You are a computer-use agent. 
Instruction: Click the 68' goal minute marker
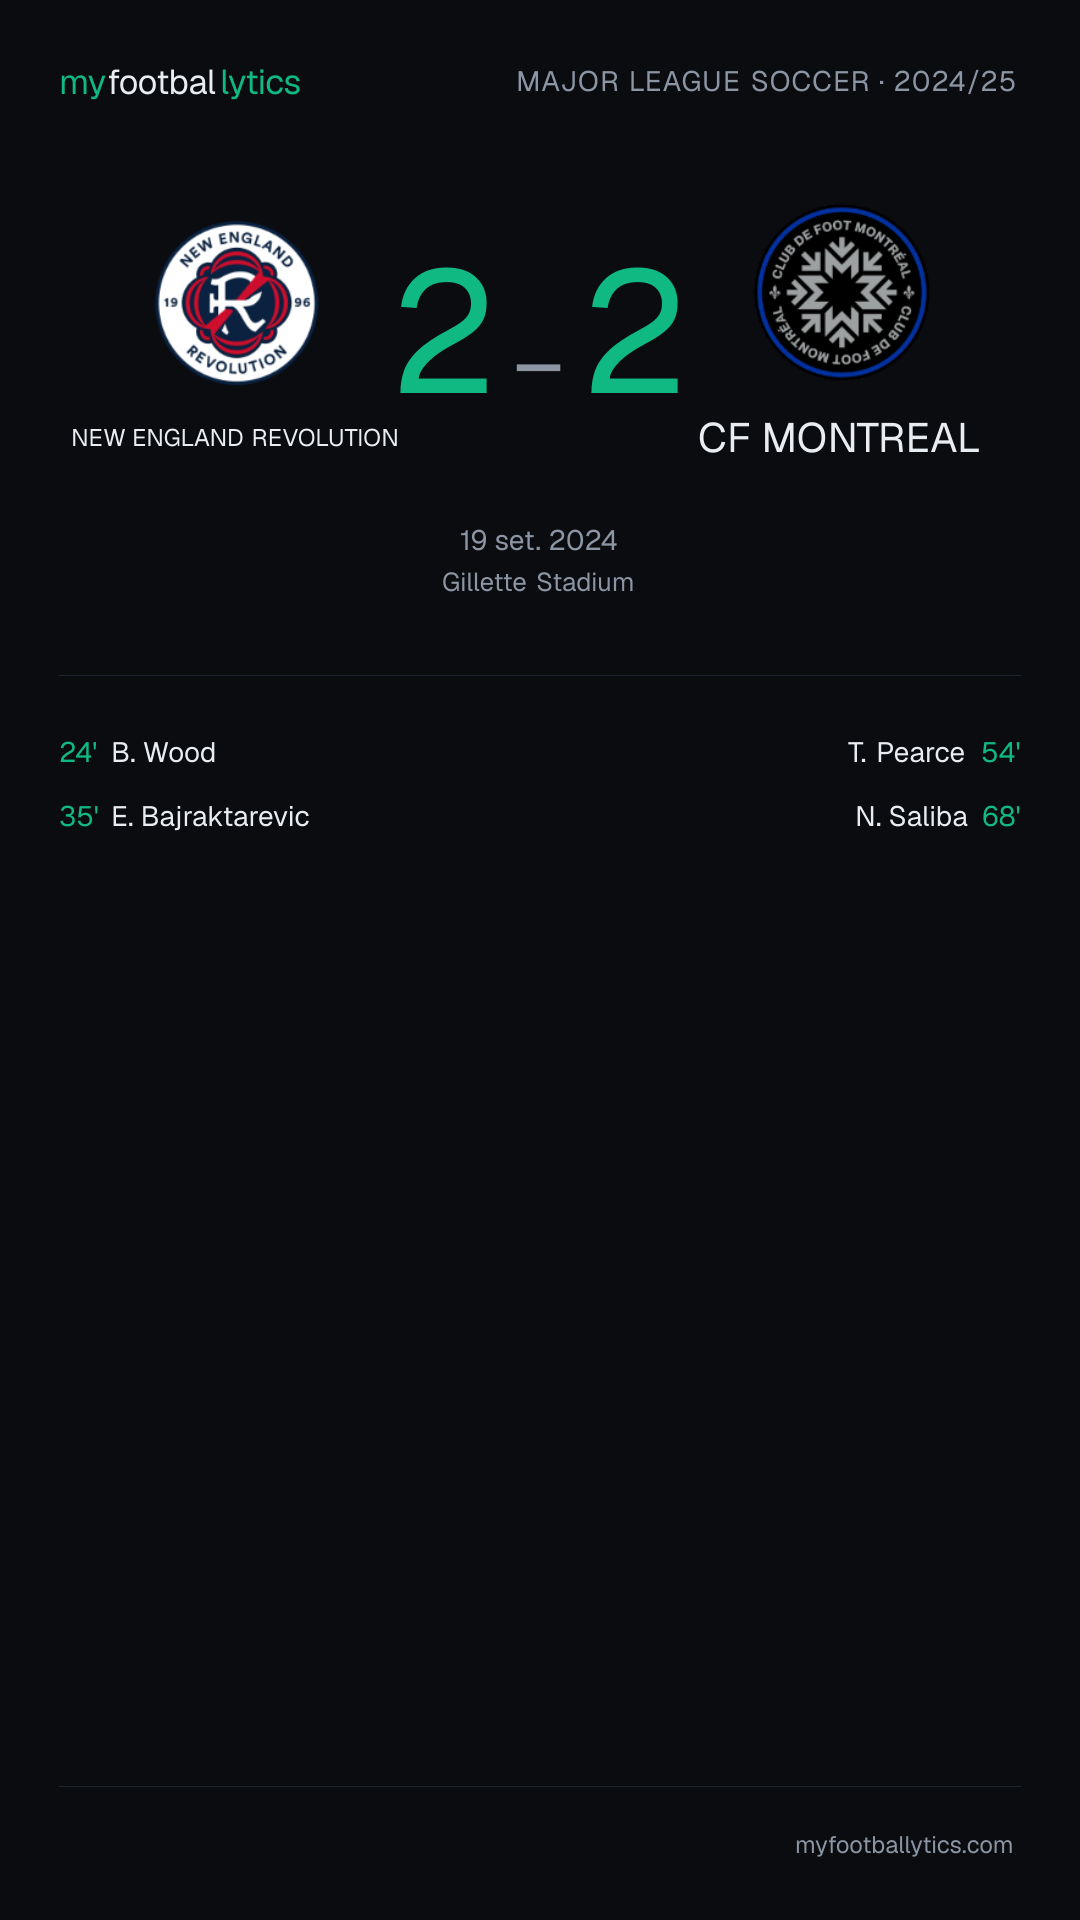click(1001, 816)
